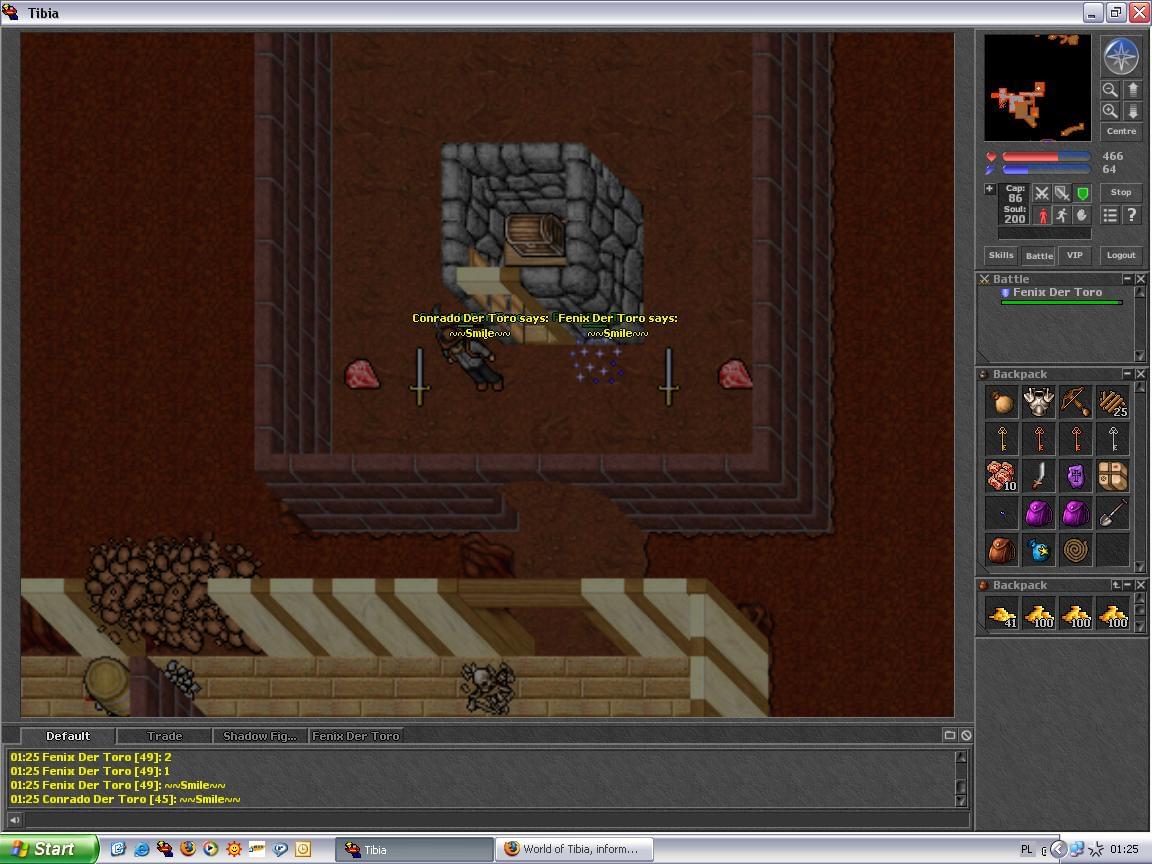
Task: Click the crossbow item in the backpack
Action: [x=1076, y=402]
